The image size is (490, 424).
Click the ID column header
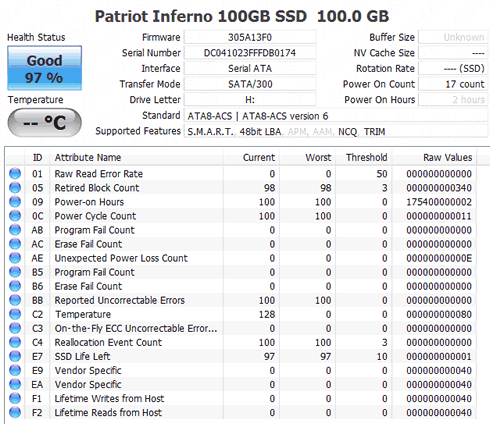(37, 157)
